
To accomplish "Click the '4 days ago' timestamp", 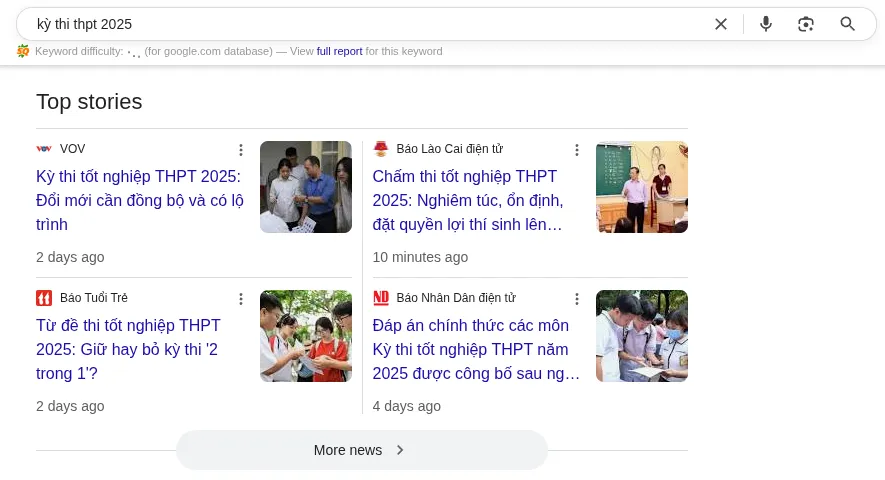I will click(406, 406).
